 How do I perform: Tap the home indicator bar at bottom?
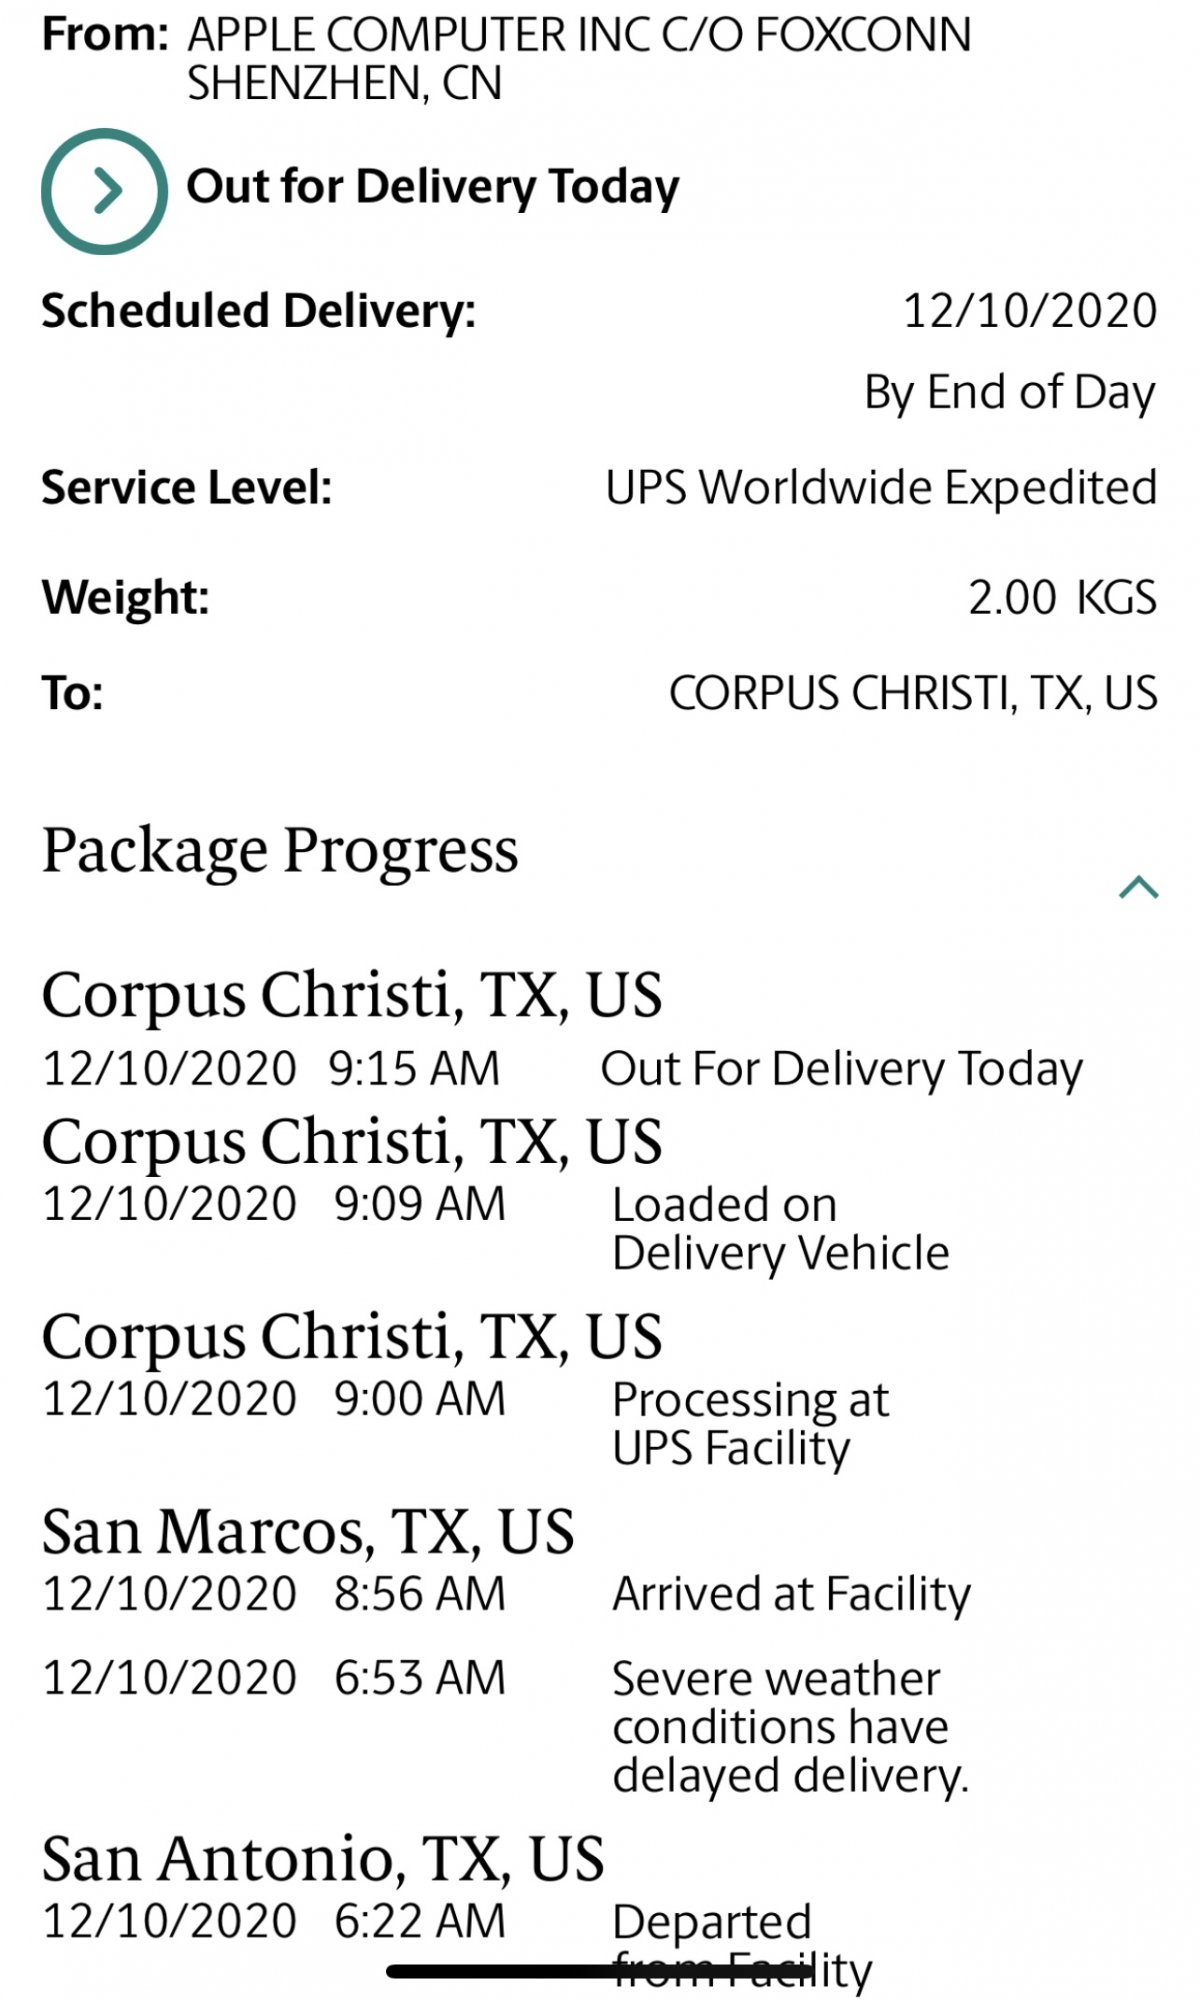pos(600,1972)
